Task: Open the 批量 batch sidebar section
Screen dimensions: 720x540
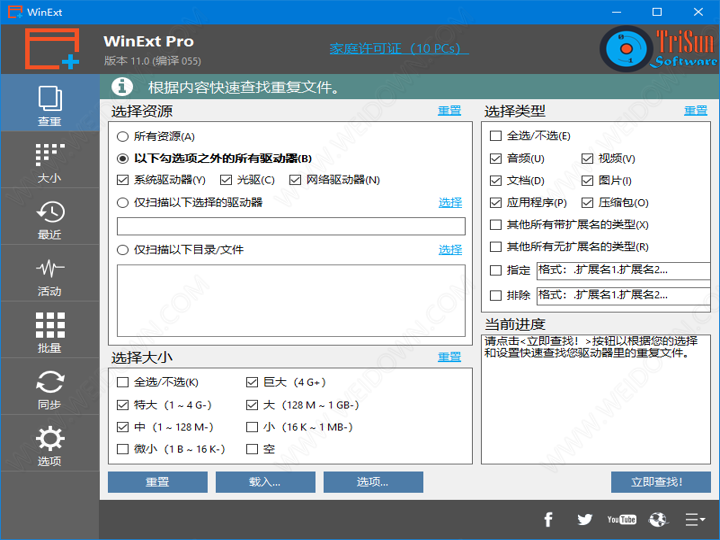Action: (50, 331)
